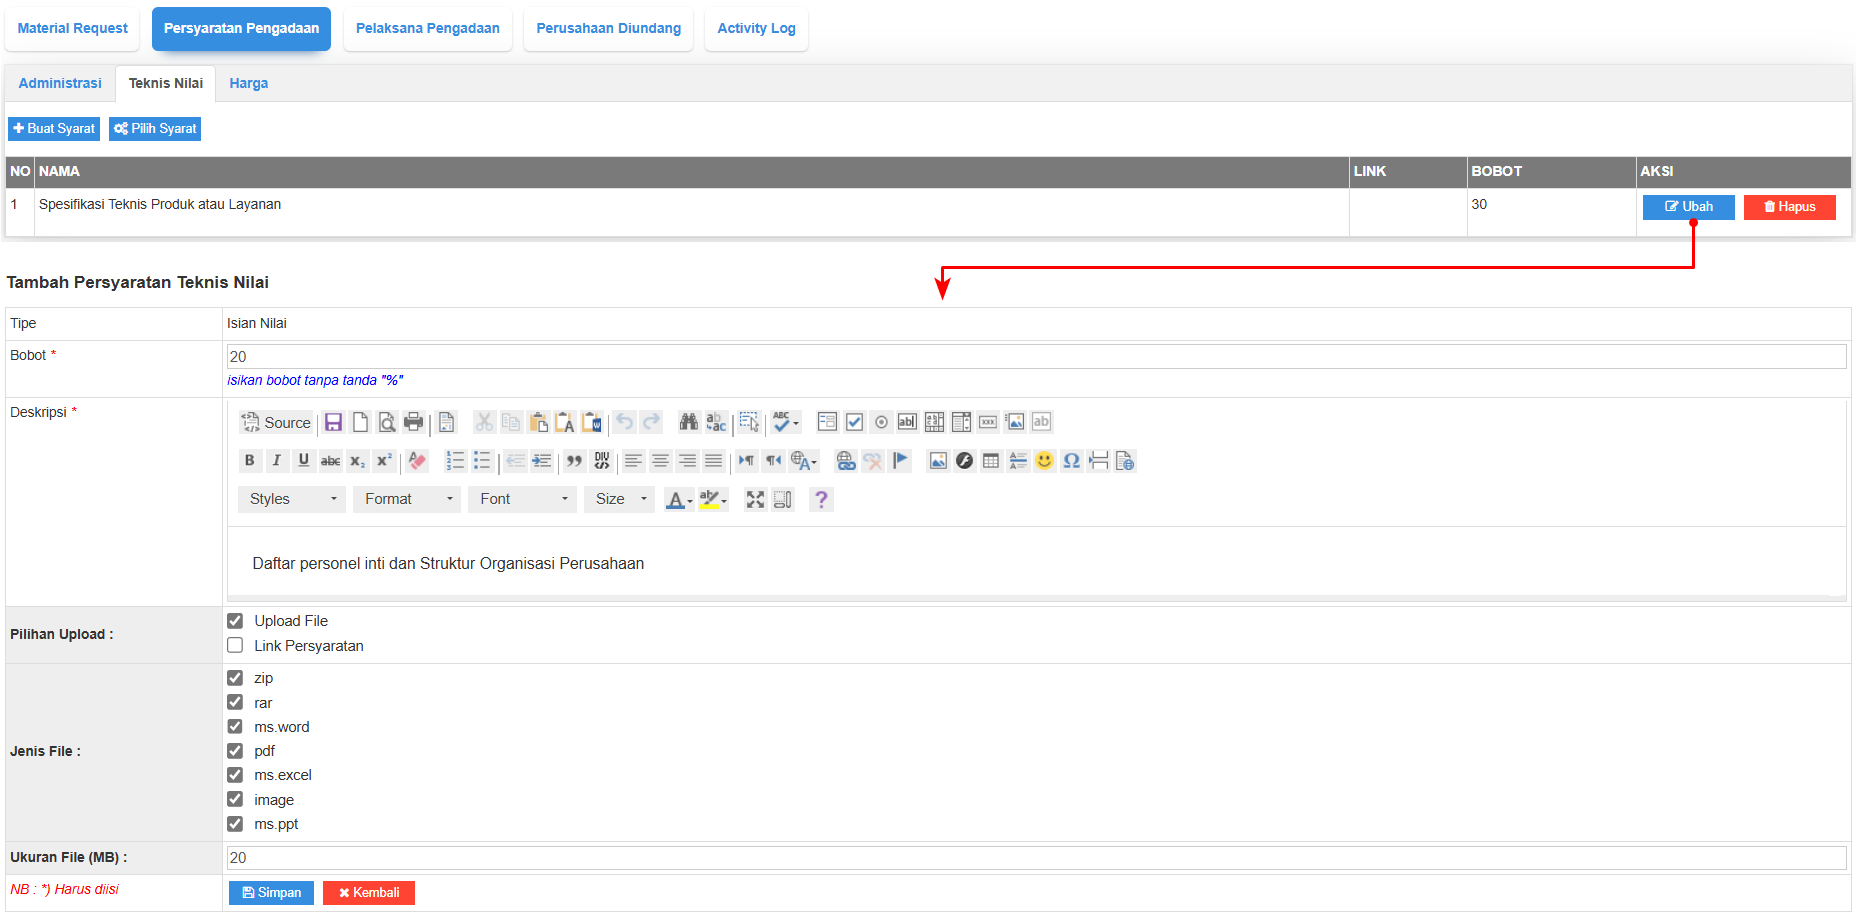Check the Link Persyaratan option

pyautogui.click(x=235, y=646)
